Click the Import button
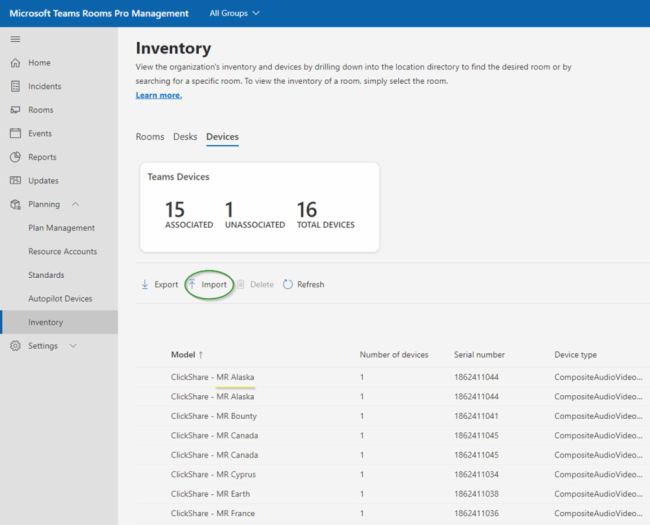The height and width of the screenshot is (525, 650). pyautogui.click(x=209, y=284)
